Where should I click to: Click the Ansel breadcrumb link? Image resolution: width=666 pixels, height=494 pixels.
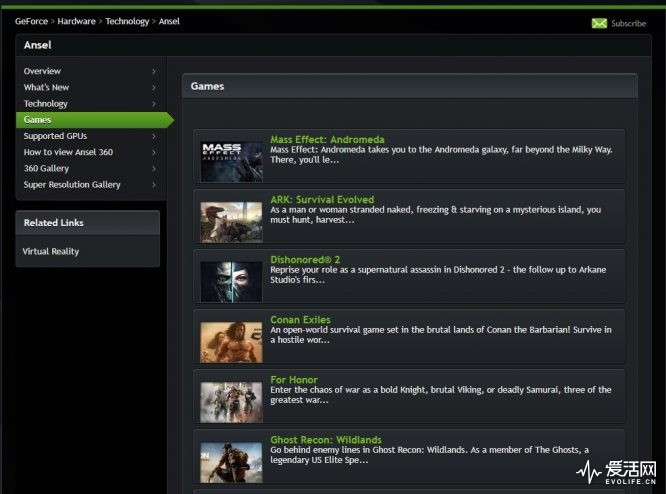169,21
